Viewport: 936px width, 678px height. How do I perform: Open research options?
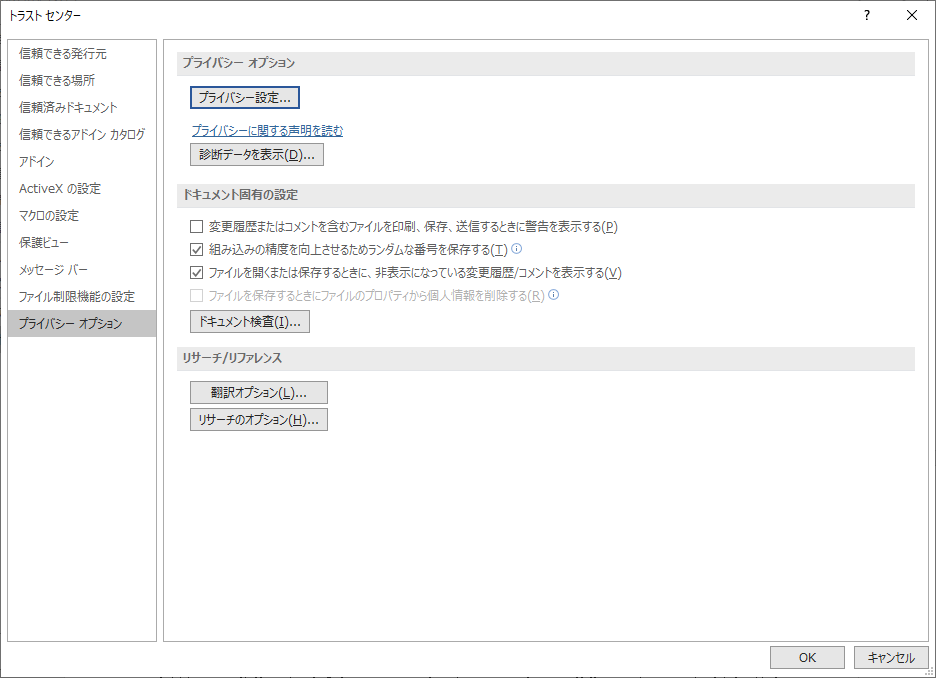point(259,419)
